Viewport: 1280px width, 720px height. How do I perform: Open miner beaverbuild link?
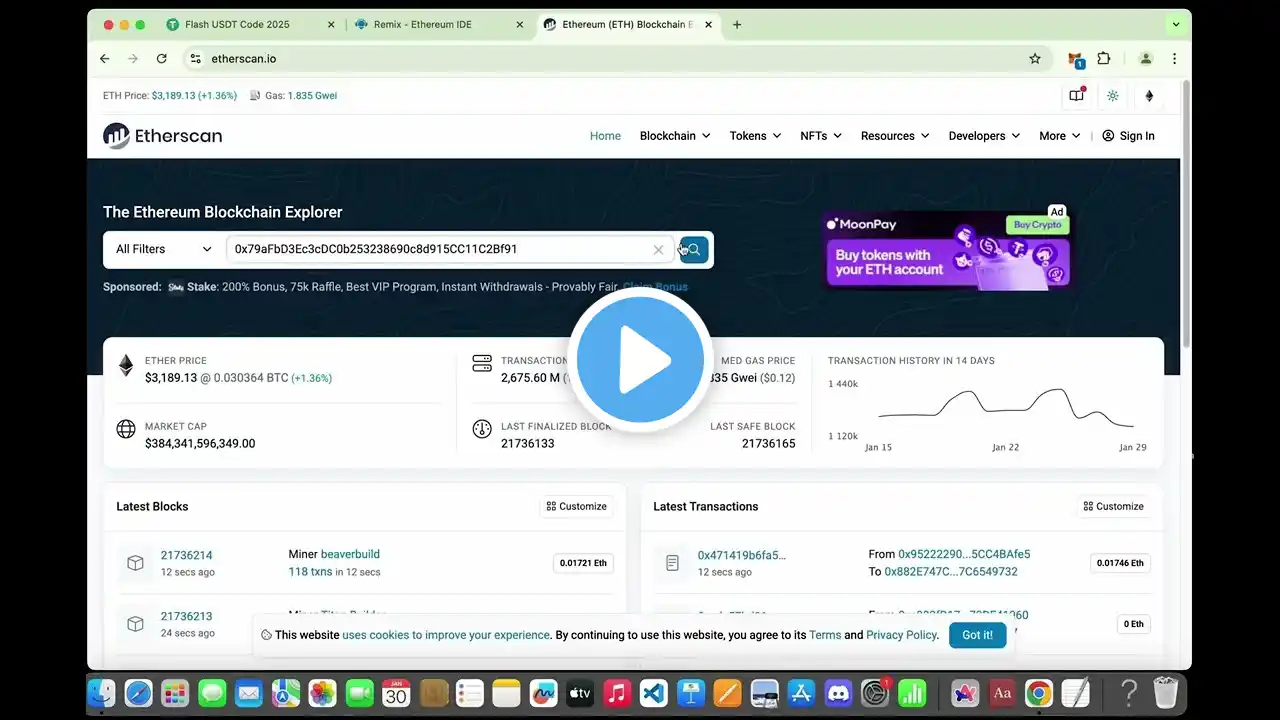(350, 554)
